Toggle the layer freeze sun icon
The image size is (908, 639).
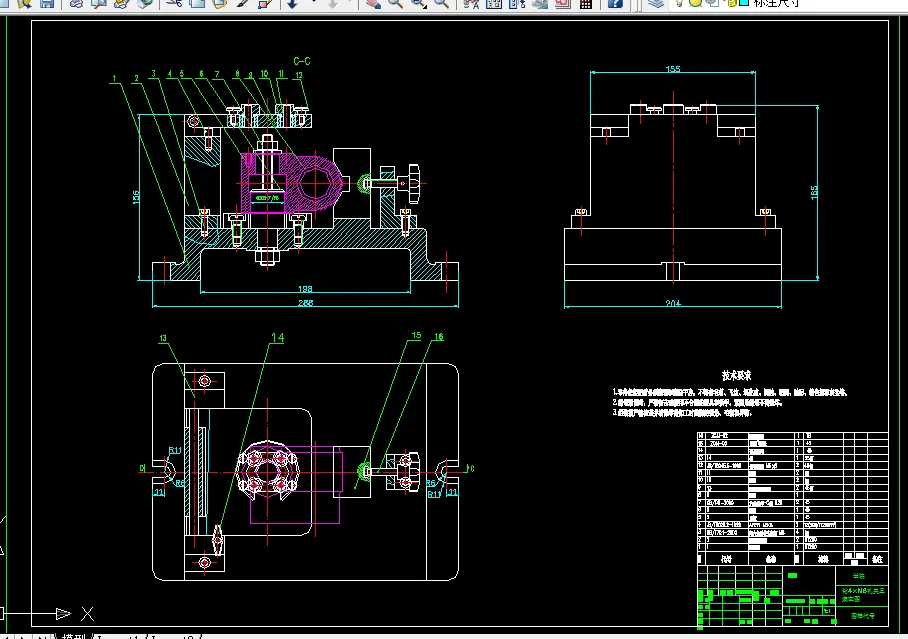tap(695, 3)
